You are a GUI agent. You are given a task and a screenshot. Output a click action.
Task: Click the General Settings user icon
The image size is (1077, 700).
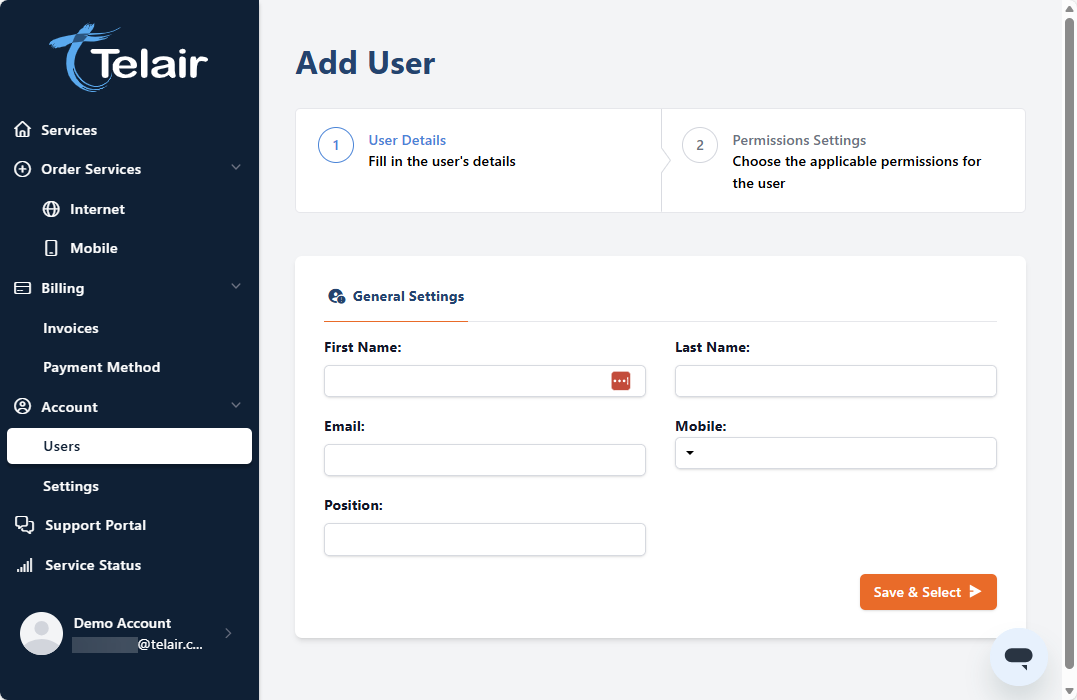[x=337, y=296]
